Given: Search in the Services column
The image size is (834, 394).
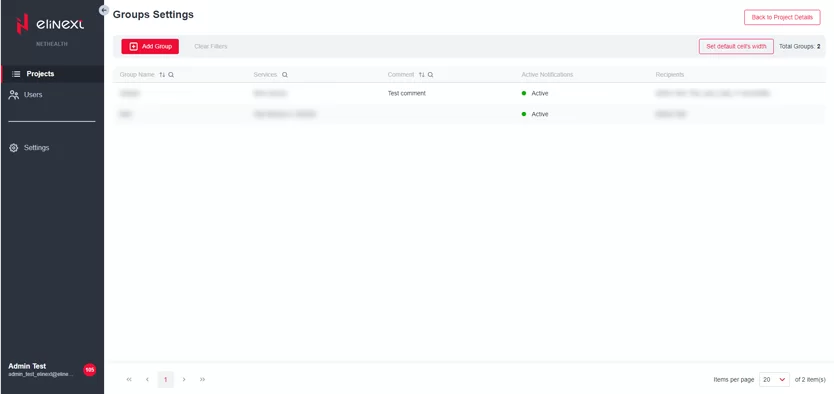Looking at the screenshot, I should (285, 75).
